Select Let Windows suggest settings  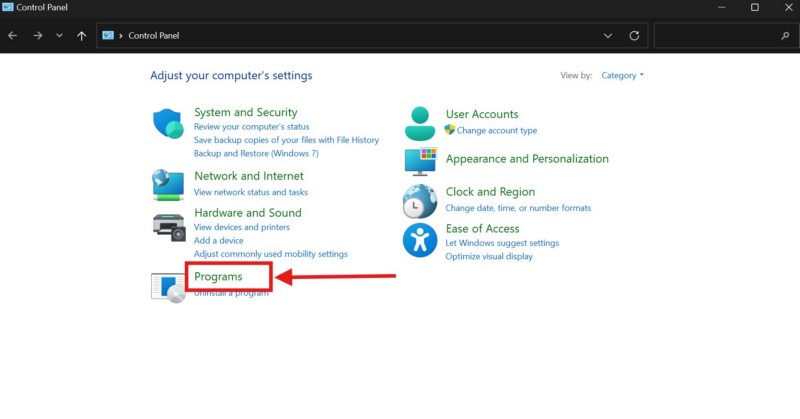[502, 243]
